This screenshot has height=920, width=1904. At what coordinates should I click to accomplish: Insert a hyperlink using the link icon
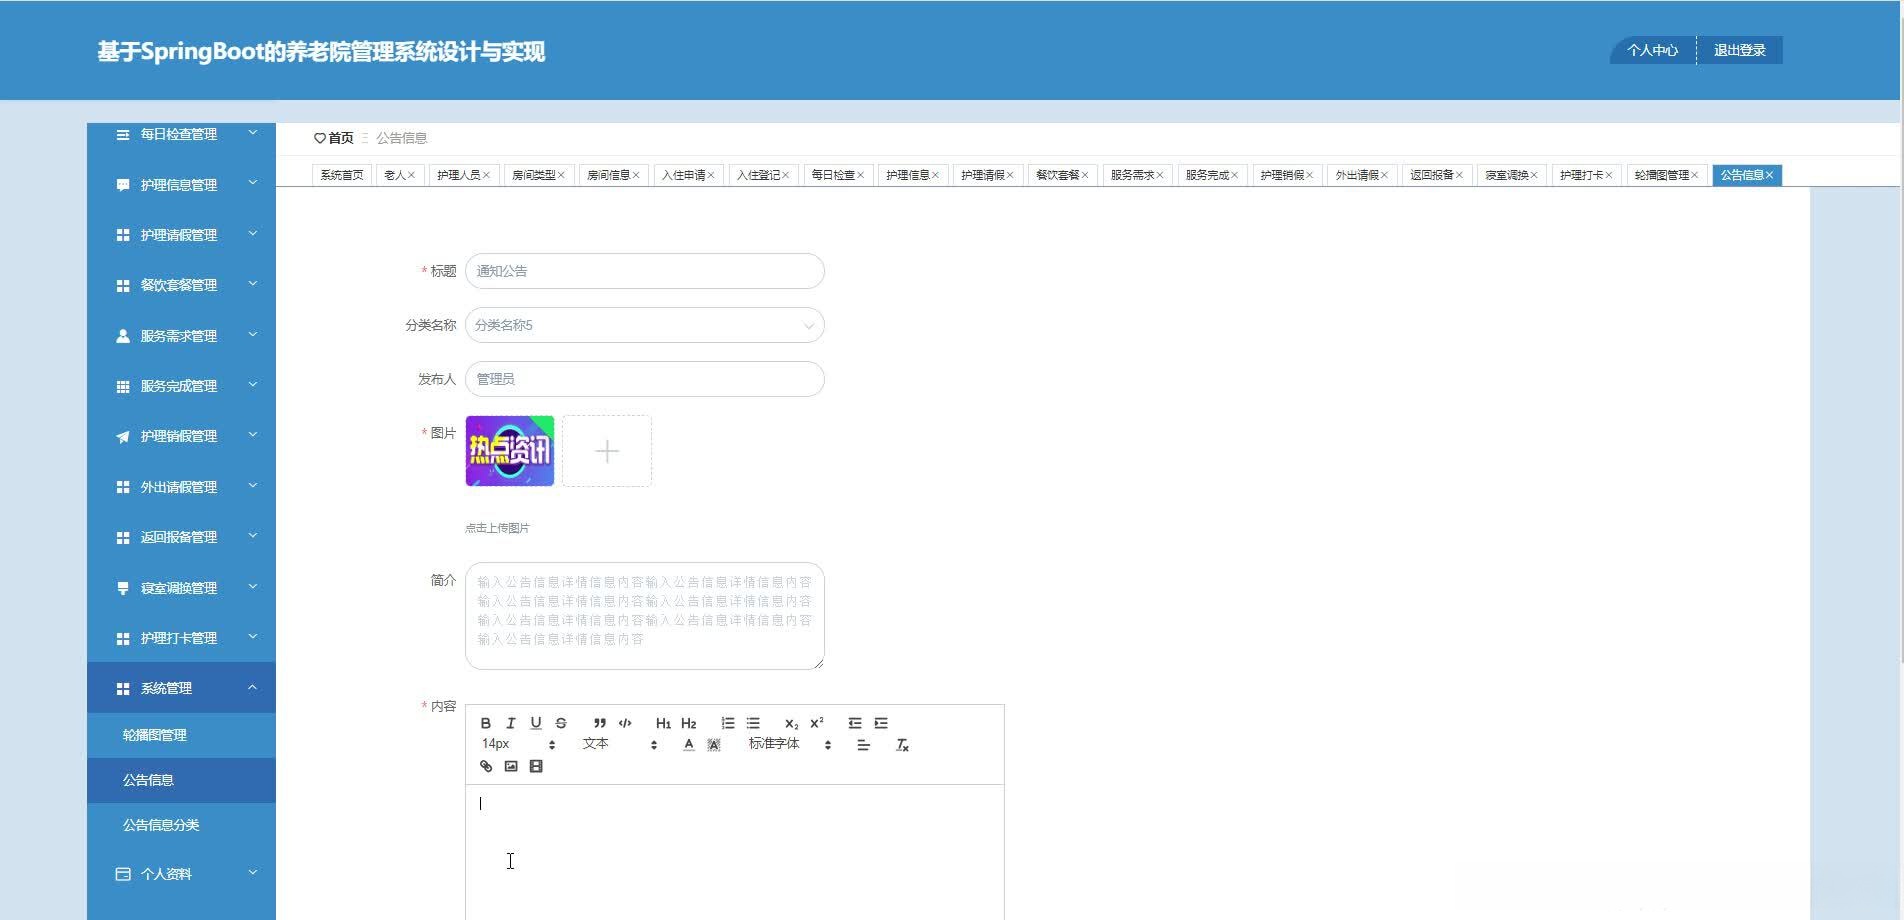click(487, 766)
